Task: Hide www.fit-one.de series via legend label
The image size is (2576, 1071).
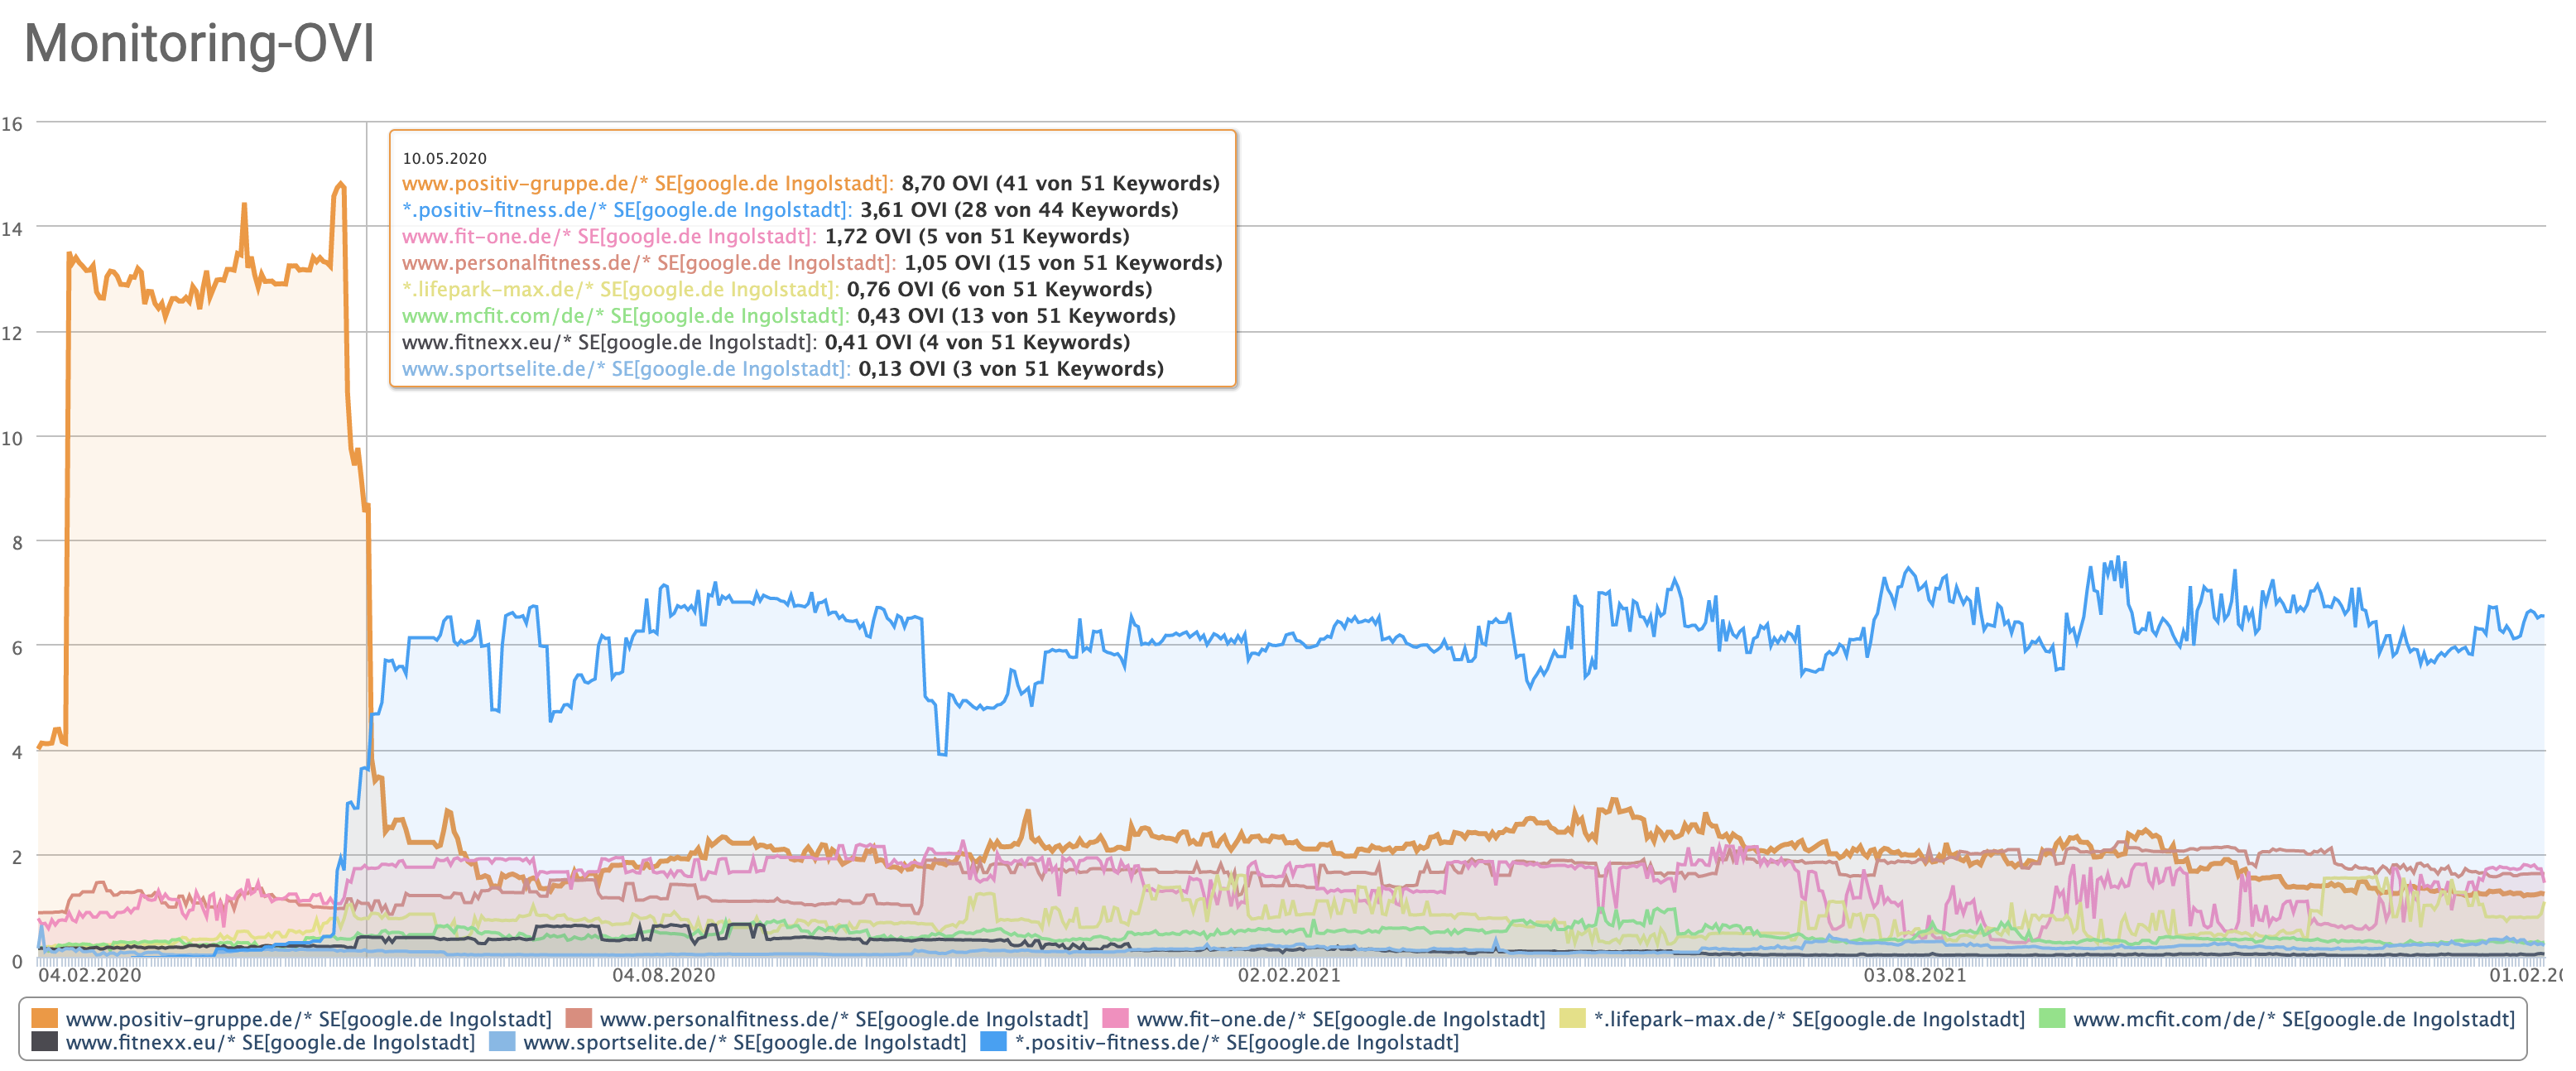Action: (x=1340, y=1018)
